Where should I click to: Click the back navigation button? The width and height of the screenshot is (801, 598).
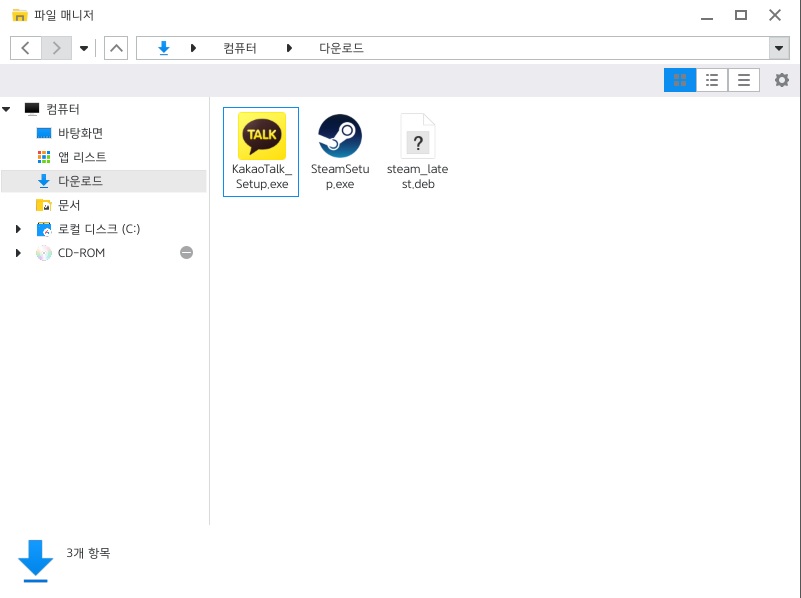click(26, 47)
